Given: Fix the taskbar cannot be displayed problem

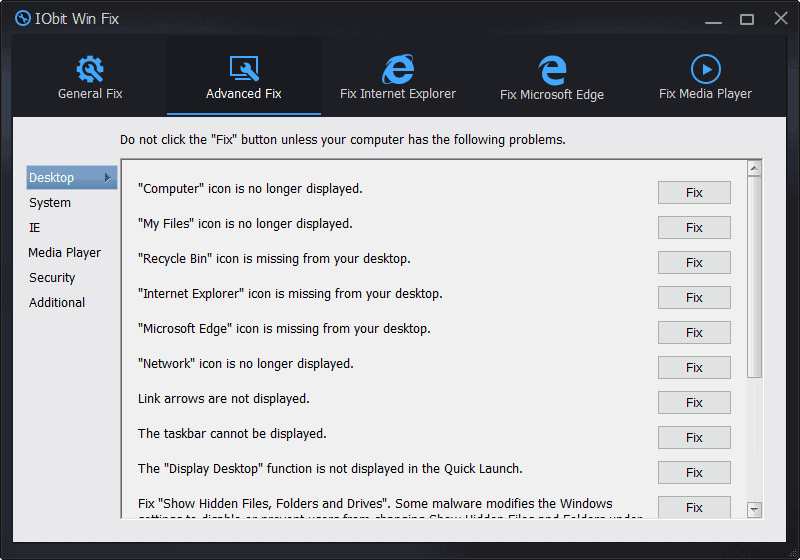Looking at the screenshot, I should click(694, 438).
